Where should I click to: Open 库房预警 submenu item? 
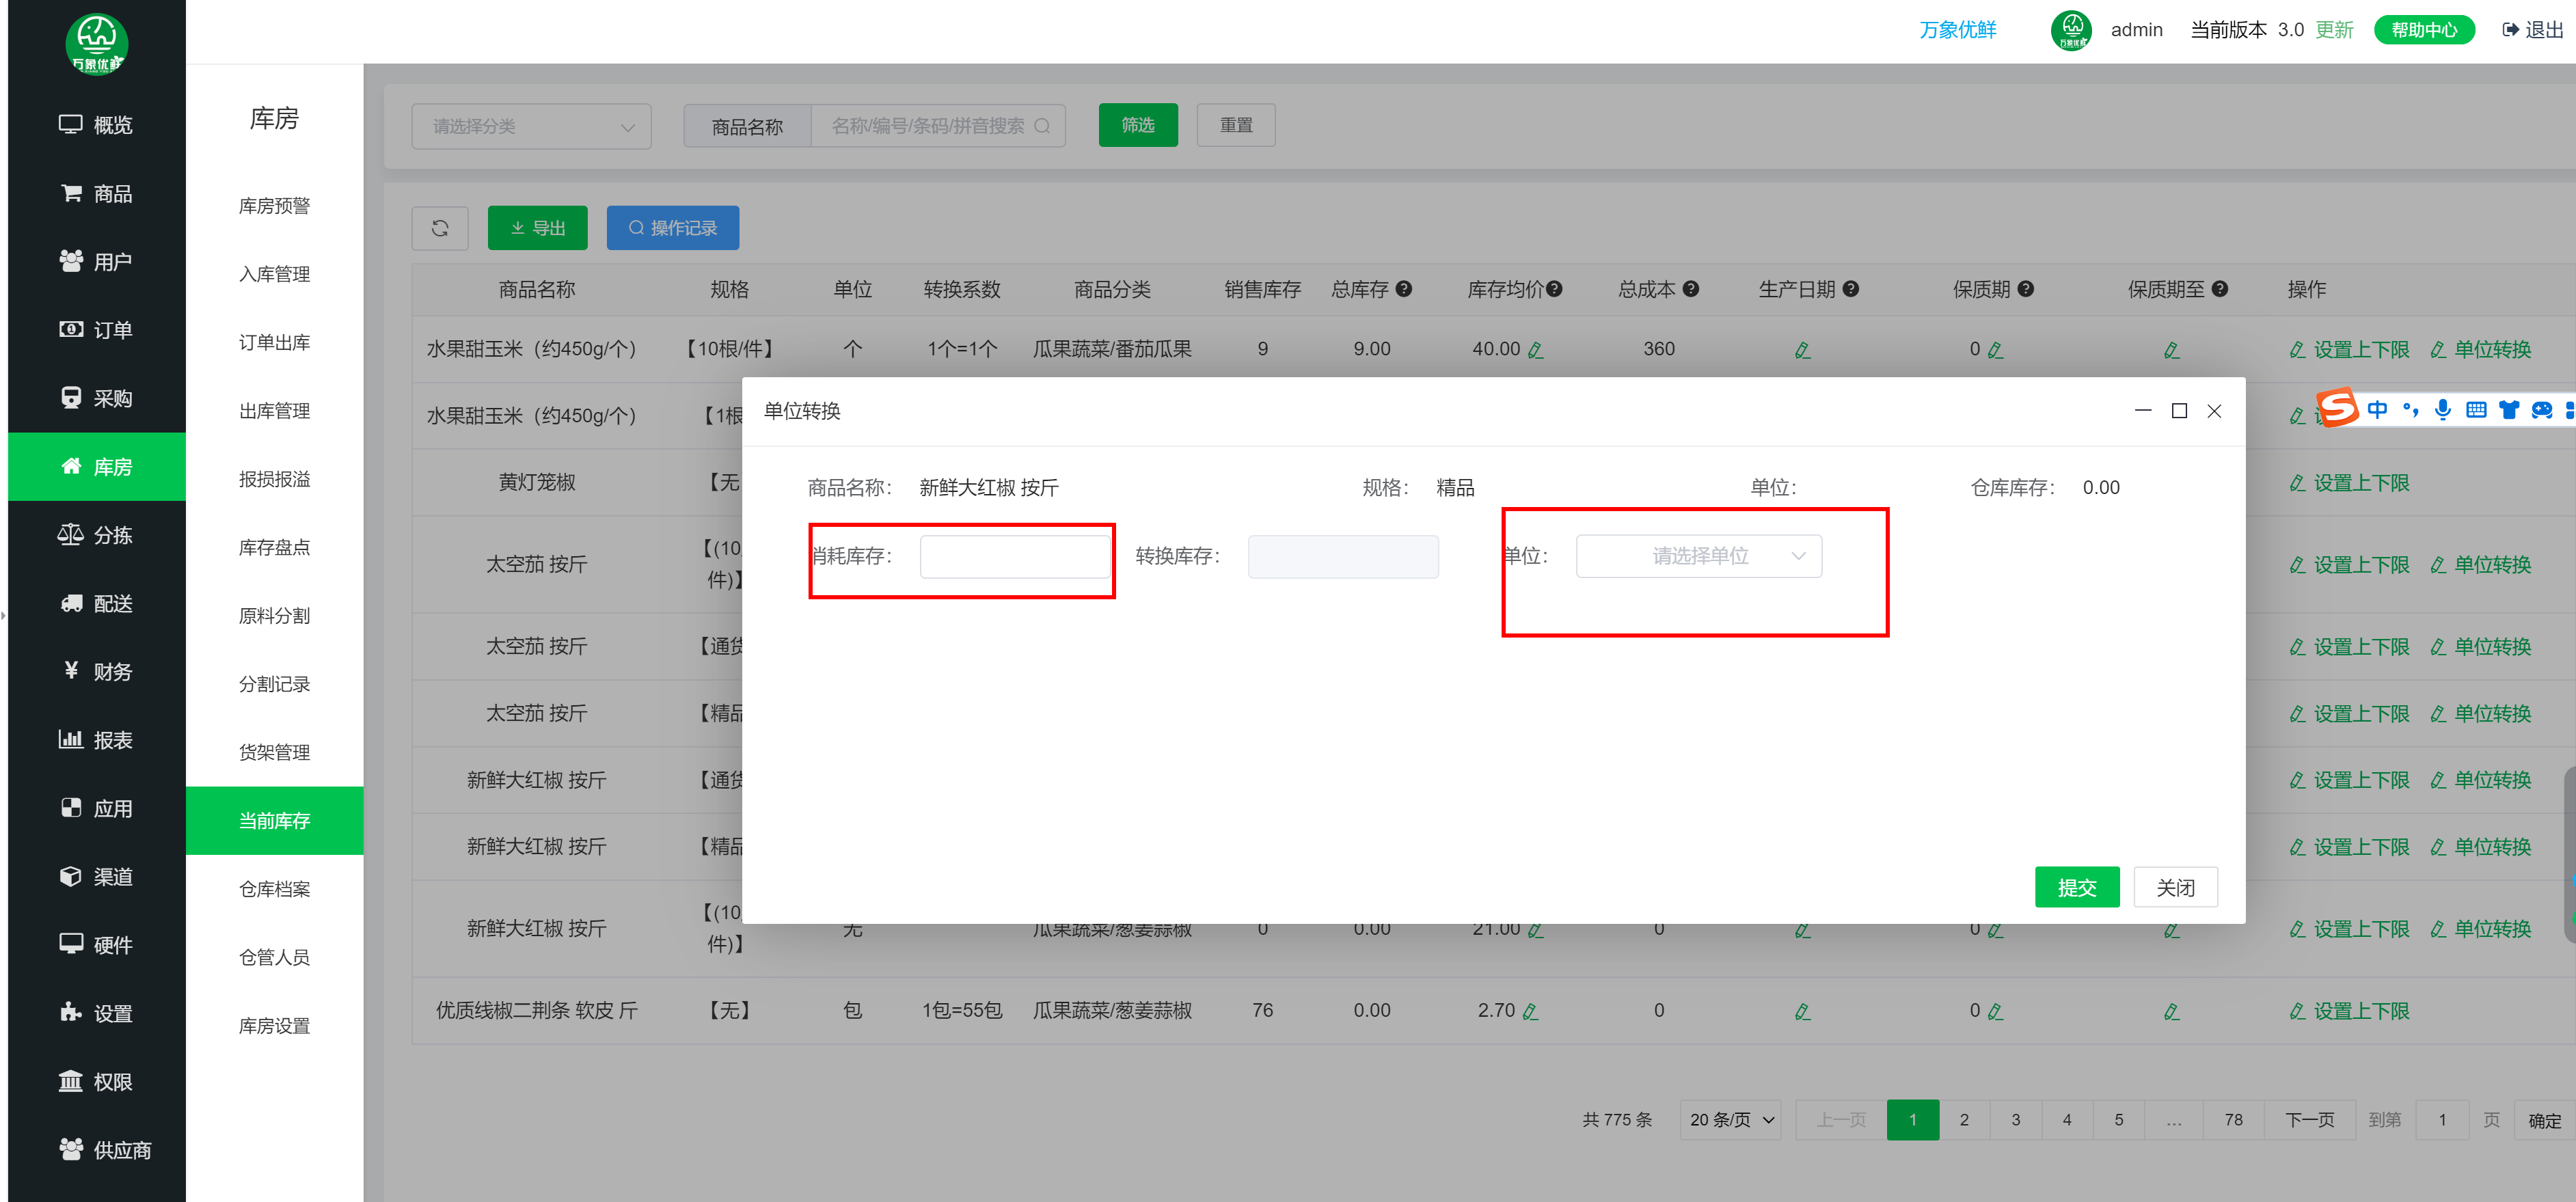(274, 206)
